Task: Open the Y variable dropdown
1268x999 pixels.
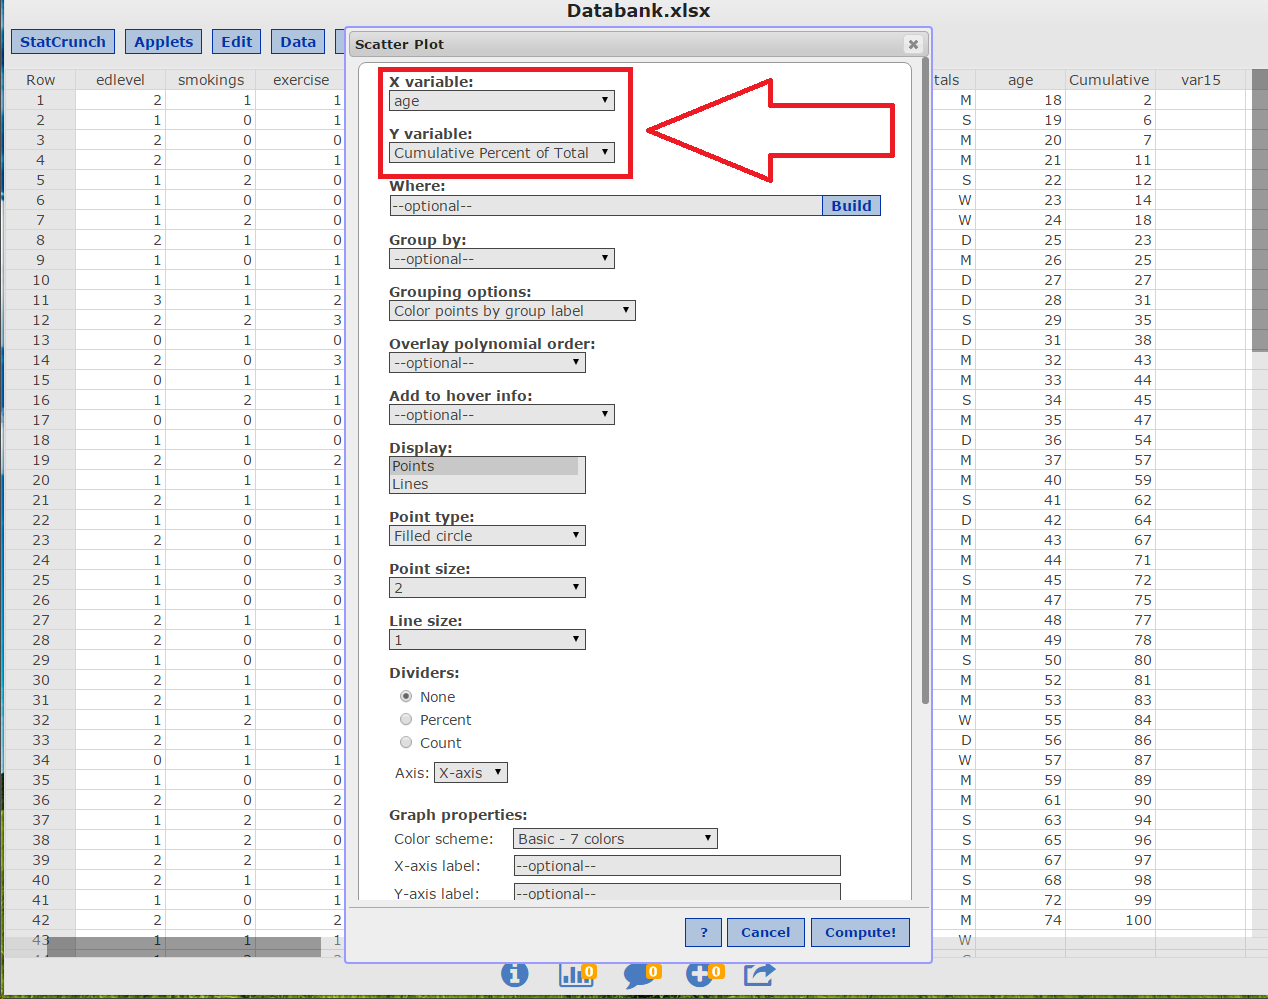Action: click(502, 153)
